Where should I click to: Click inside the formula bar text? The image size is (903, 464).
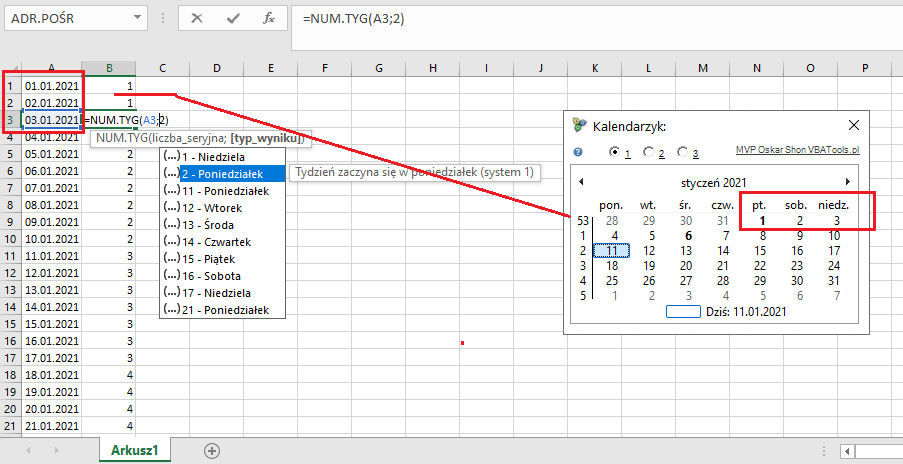(x=354, y=19)
